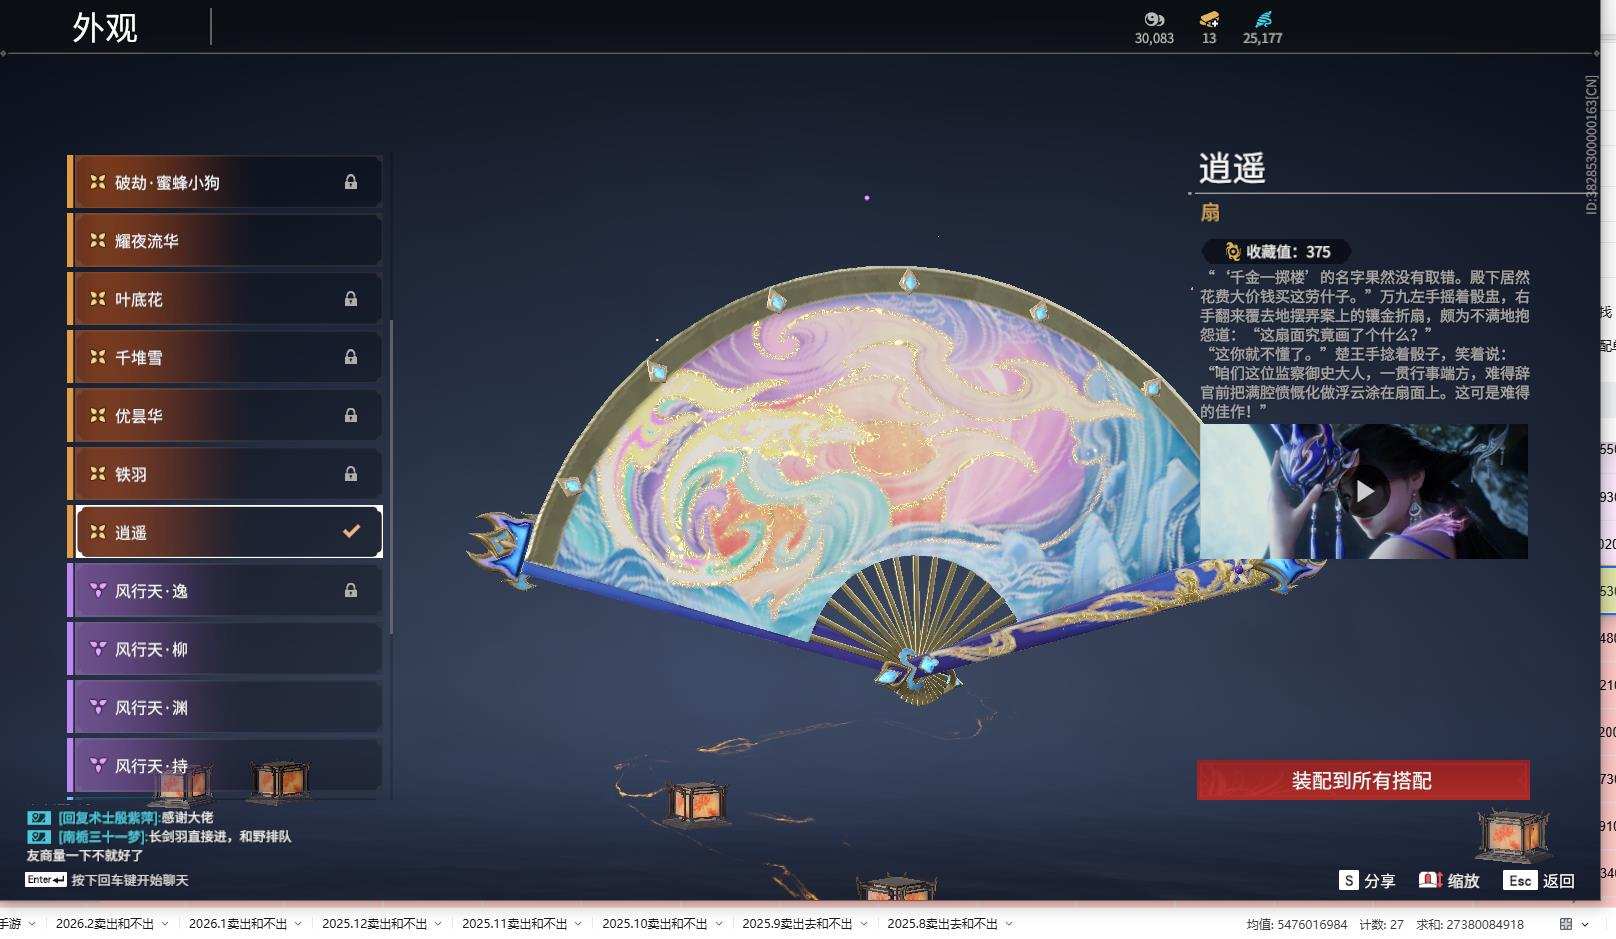1616x939 pixels.
Task: Click the gold ingot icon showing 13
Action: pyautogui.click(x=1209, y=20)
